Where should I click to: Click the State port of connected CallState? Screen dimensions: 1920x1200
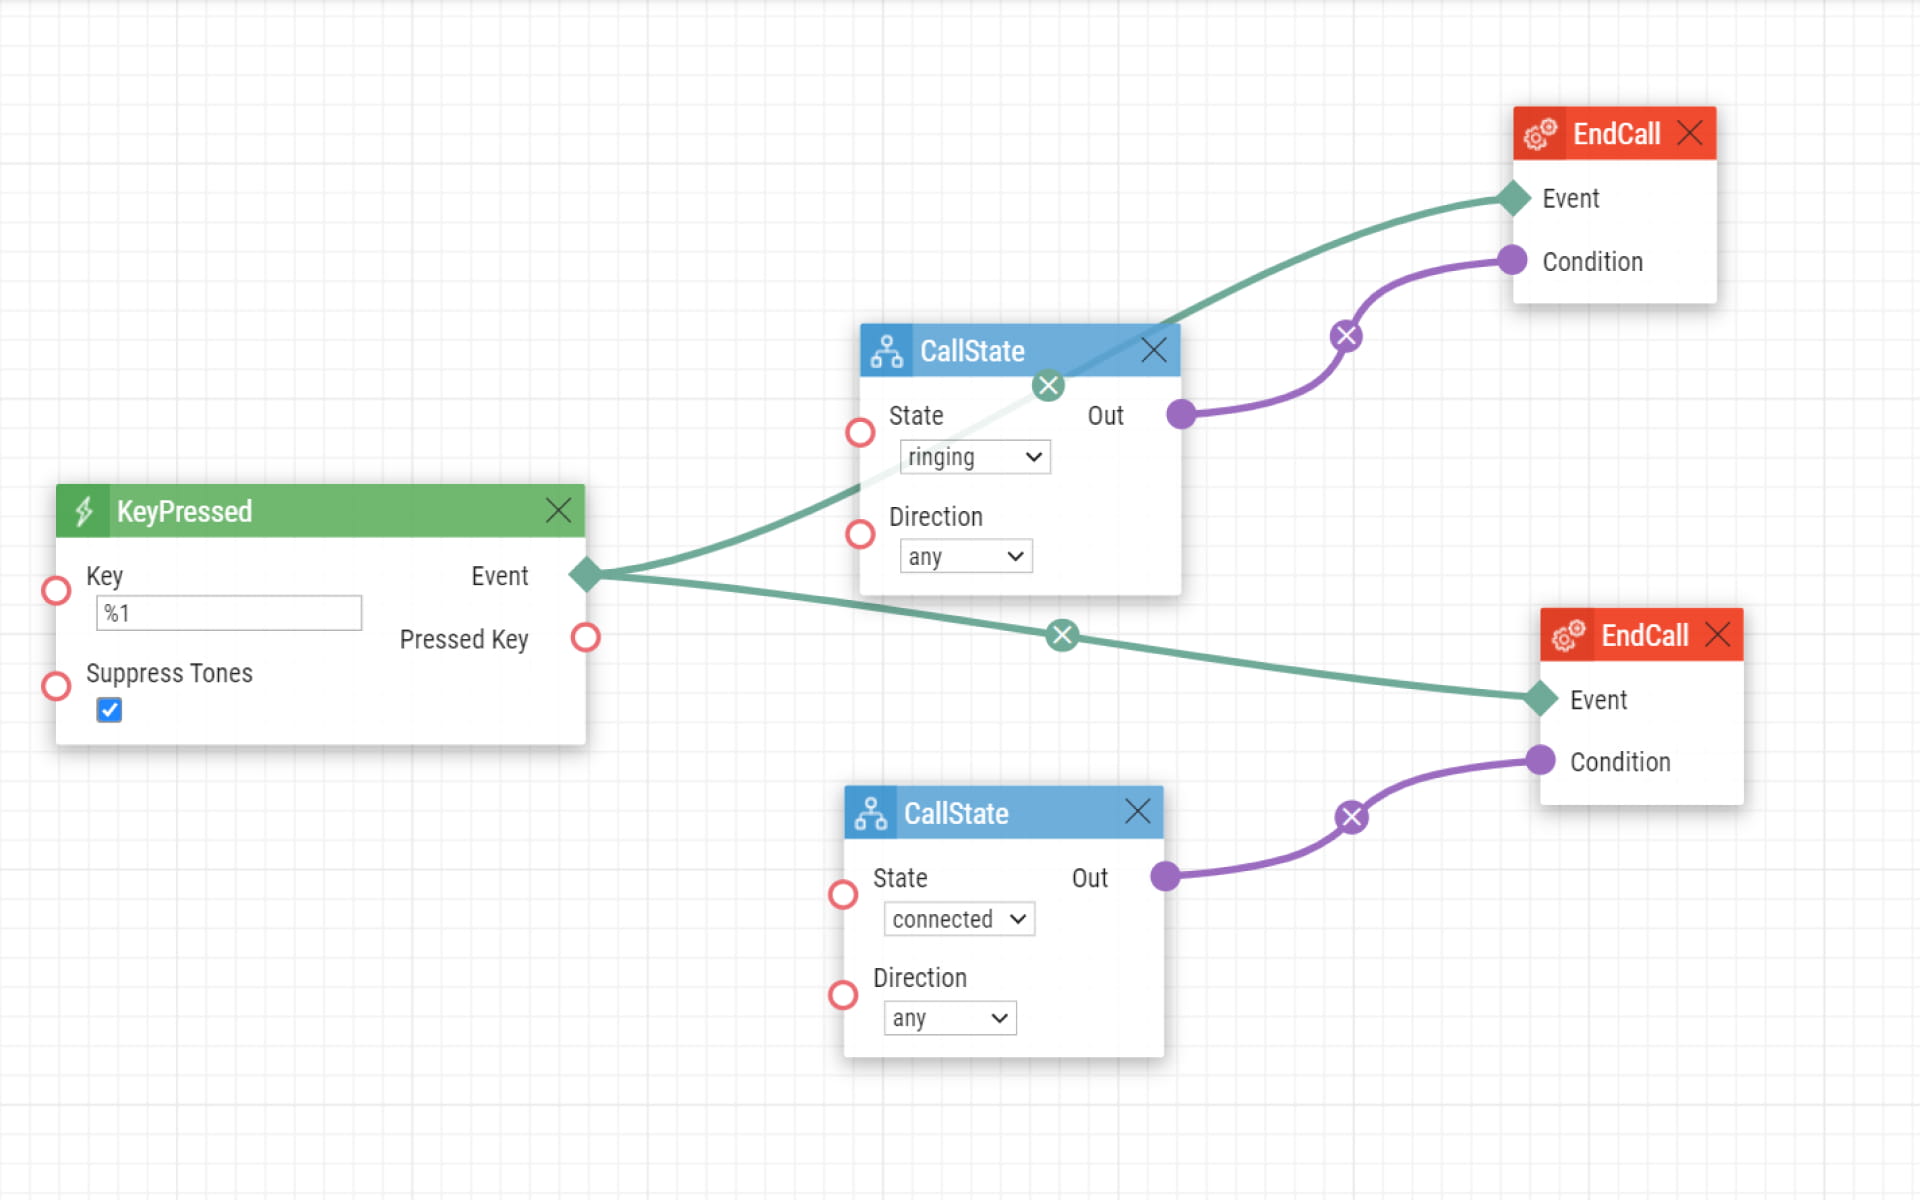843,894
